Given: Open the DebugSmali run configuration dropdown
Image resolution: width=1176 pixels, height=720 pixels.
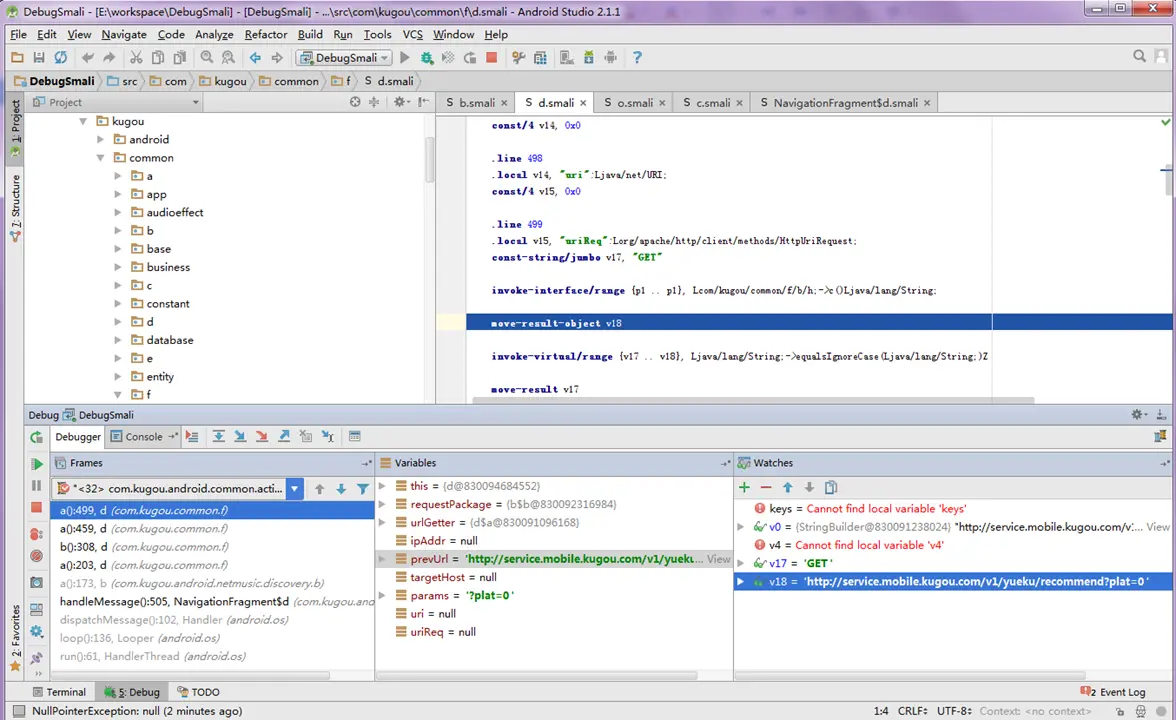Looking at the screenshot, I should point(384,57).
